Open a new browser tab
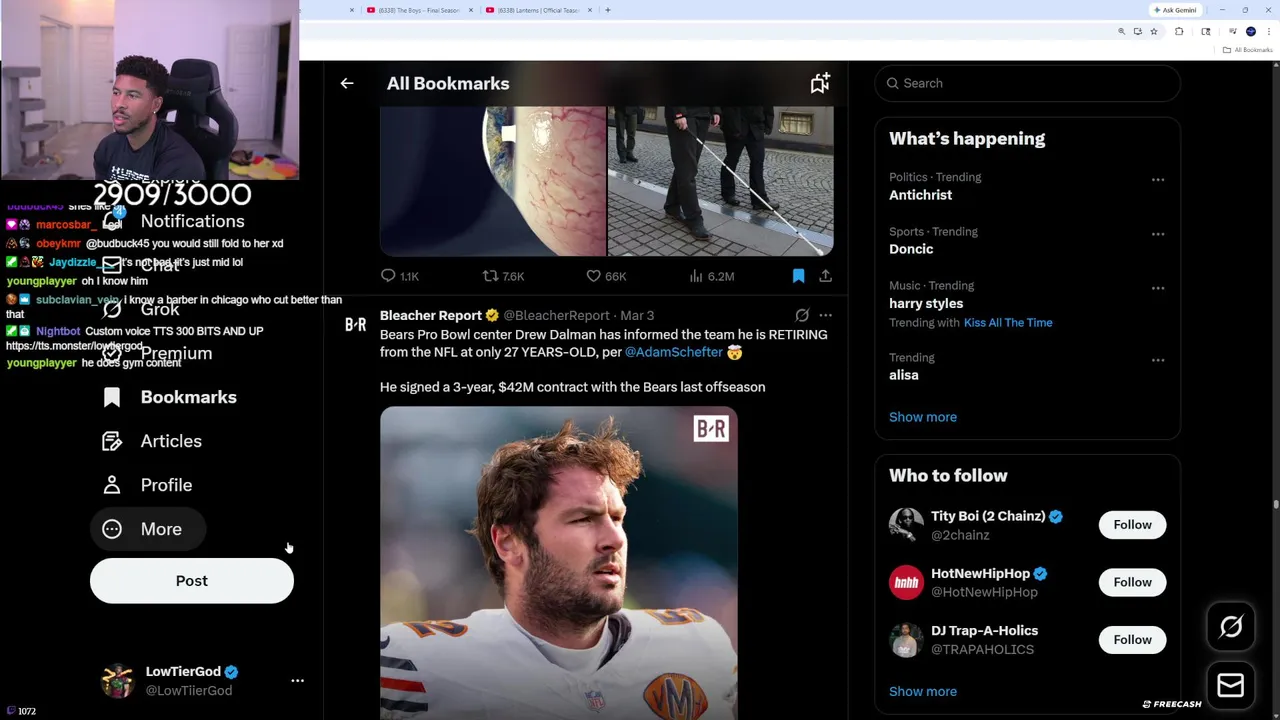The width and height of the screenshot is (1280, 720). pyautogui.click(x=608, y=10)
